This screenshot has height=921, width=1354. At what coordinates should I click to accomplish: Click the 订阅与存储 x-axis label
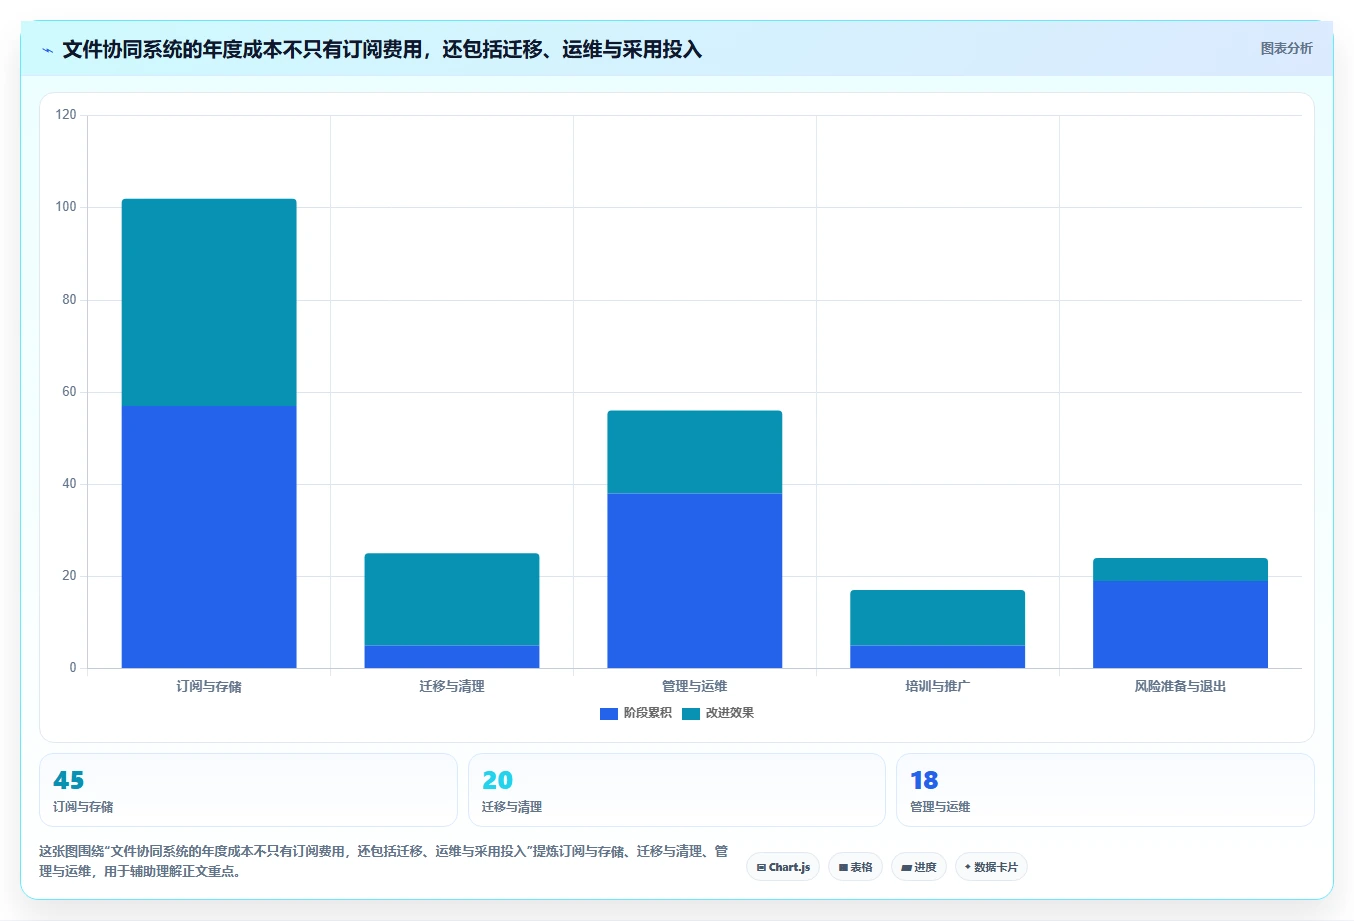tap(209, 686)
